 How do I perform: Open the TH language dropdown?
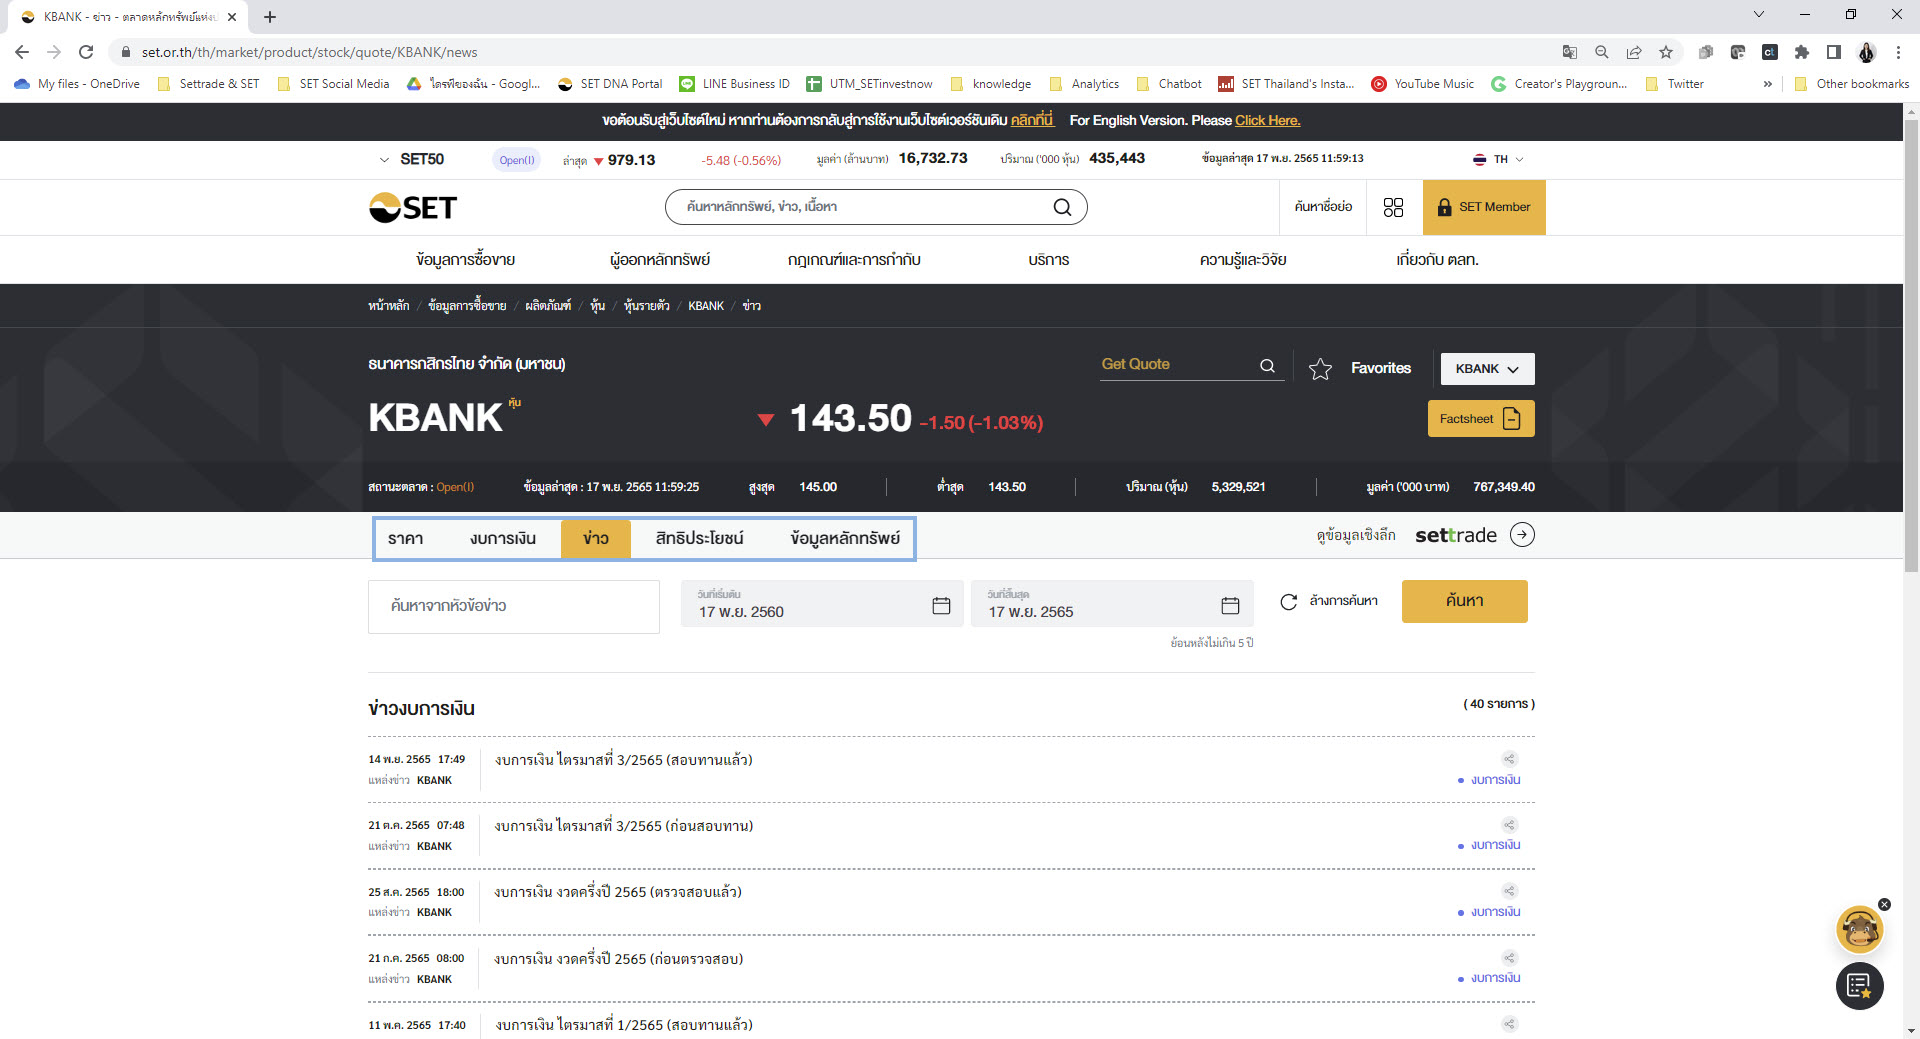tap(1498, 160)
